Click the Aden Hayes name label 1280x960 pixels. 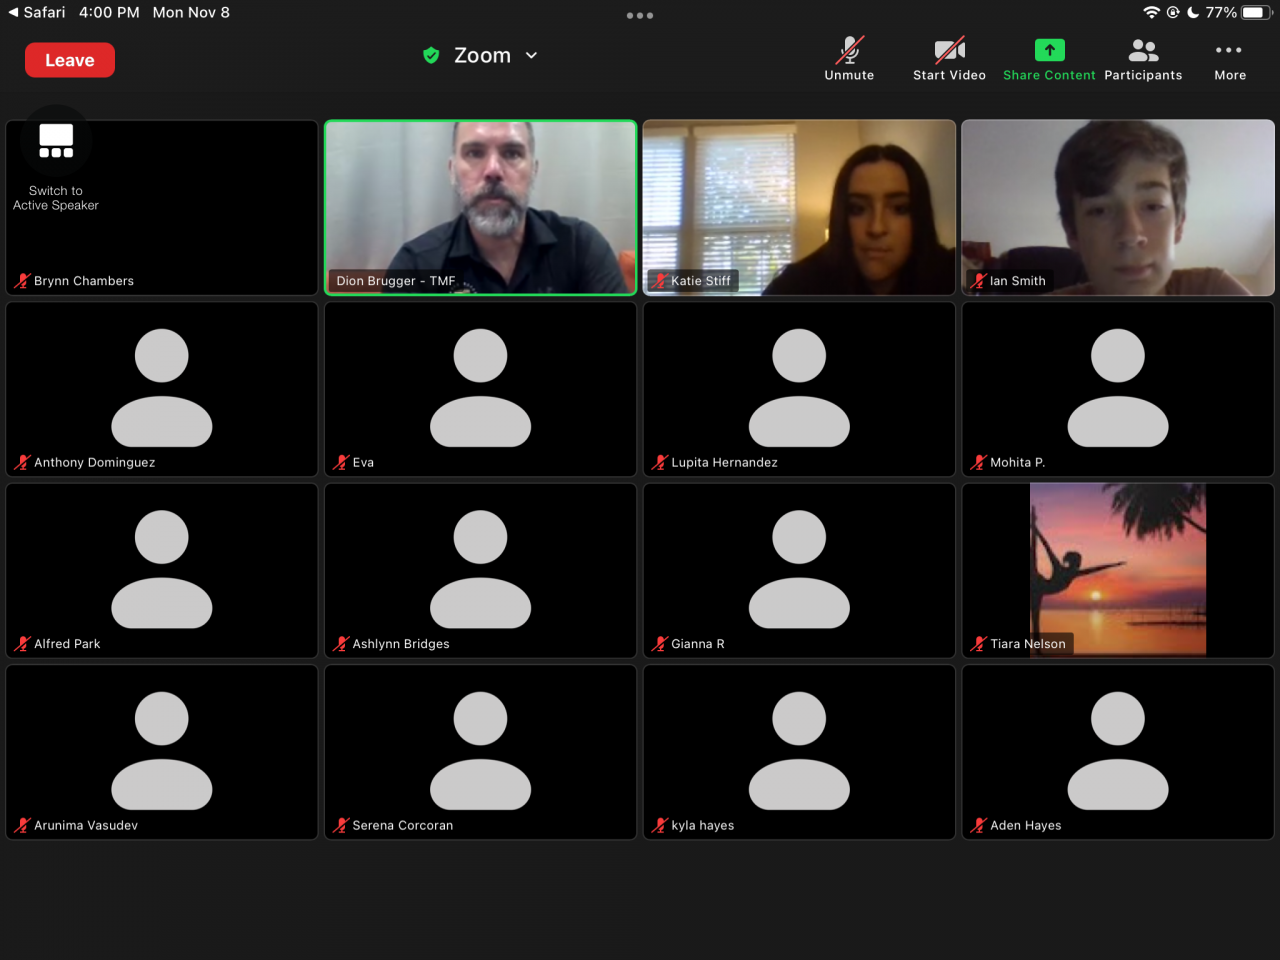click(1026, 826)
